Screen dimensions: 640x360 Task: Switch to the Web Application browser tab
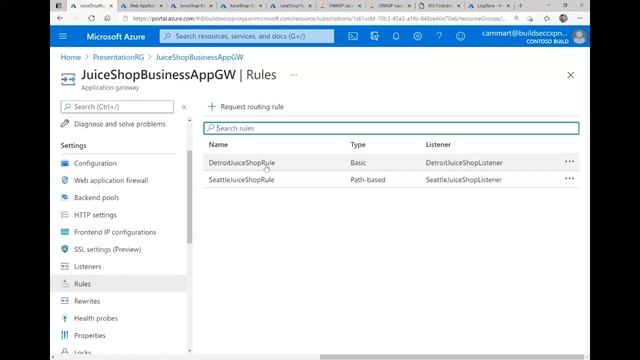click(x=141, y=6)
